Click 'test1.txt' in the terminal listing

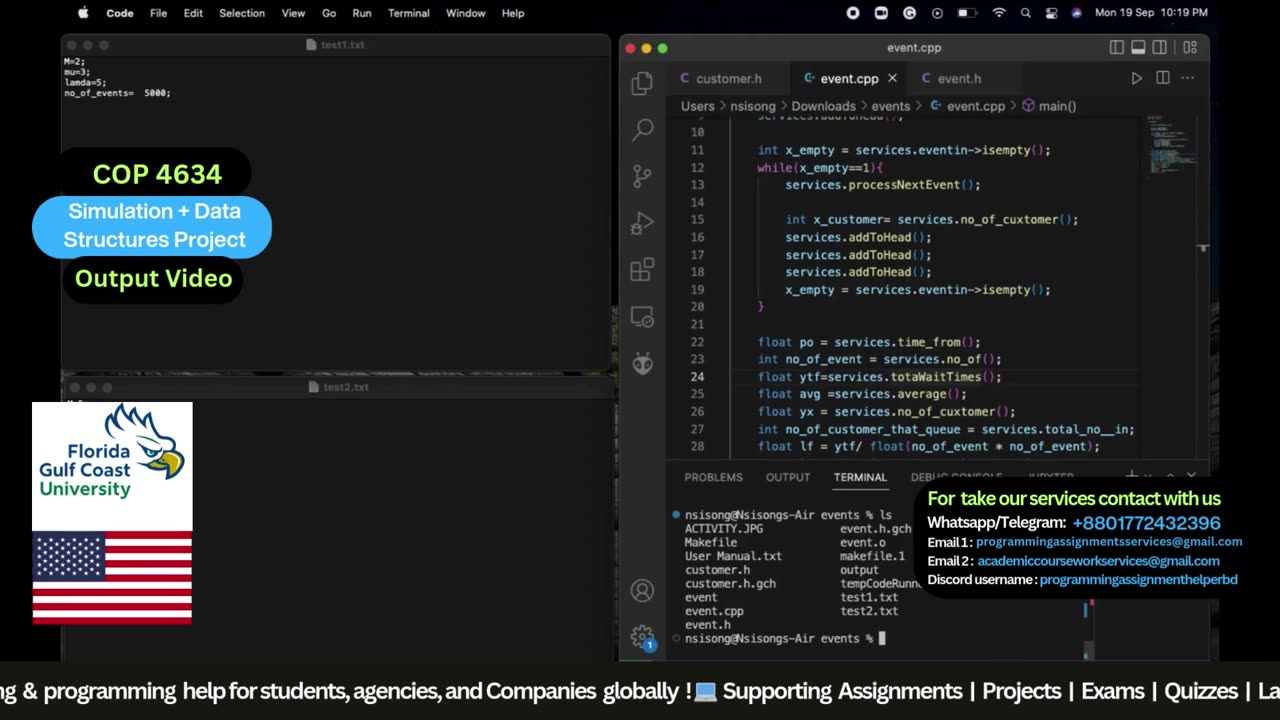(869, 597)
